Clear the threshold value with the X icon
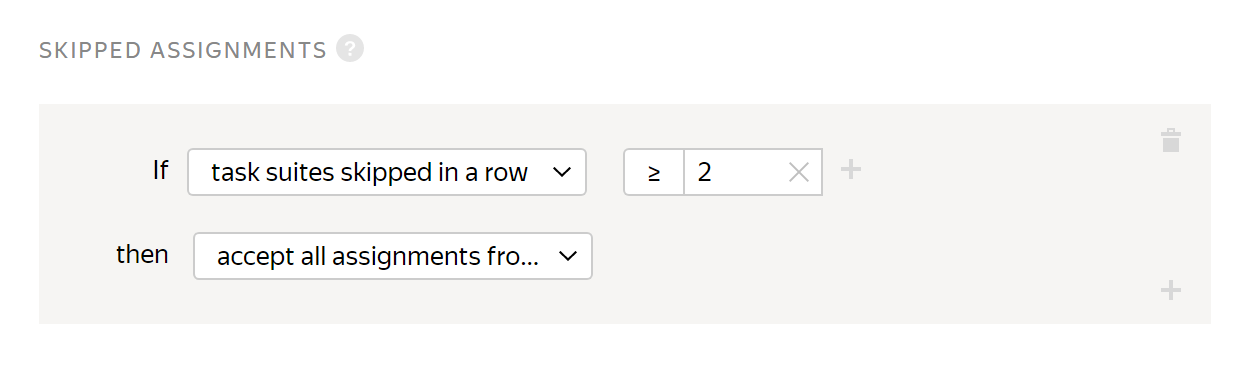The height and width of the screenshot is (368, 1250). point(799,172)
